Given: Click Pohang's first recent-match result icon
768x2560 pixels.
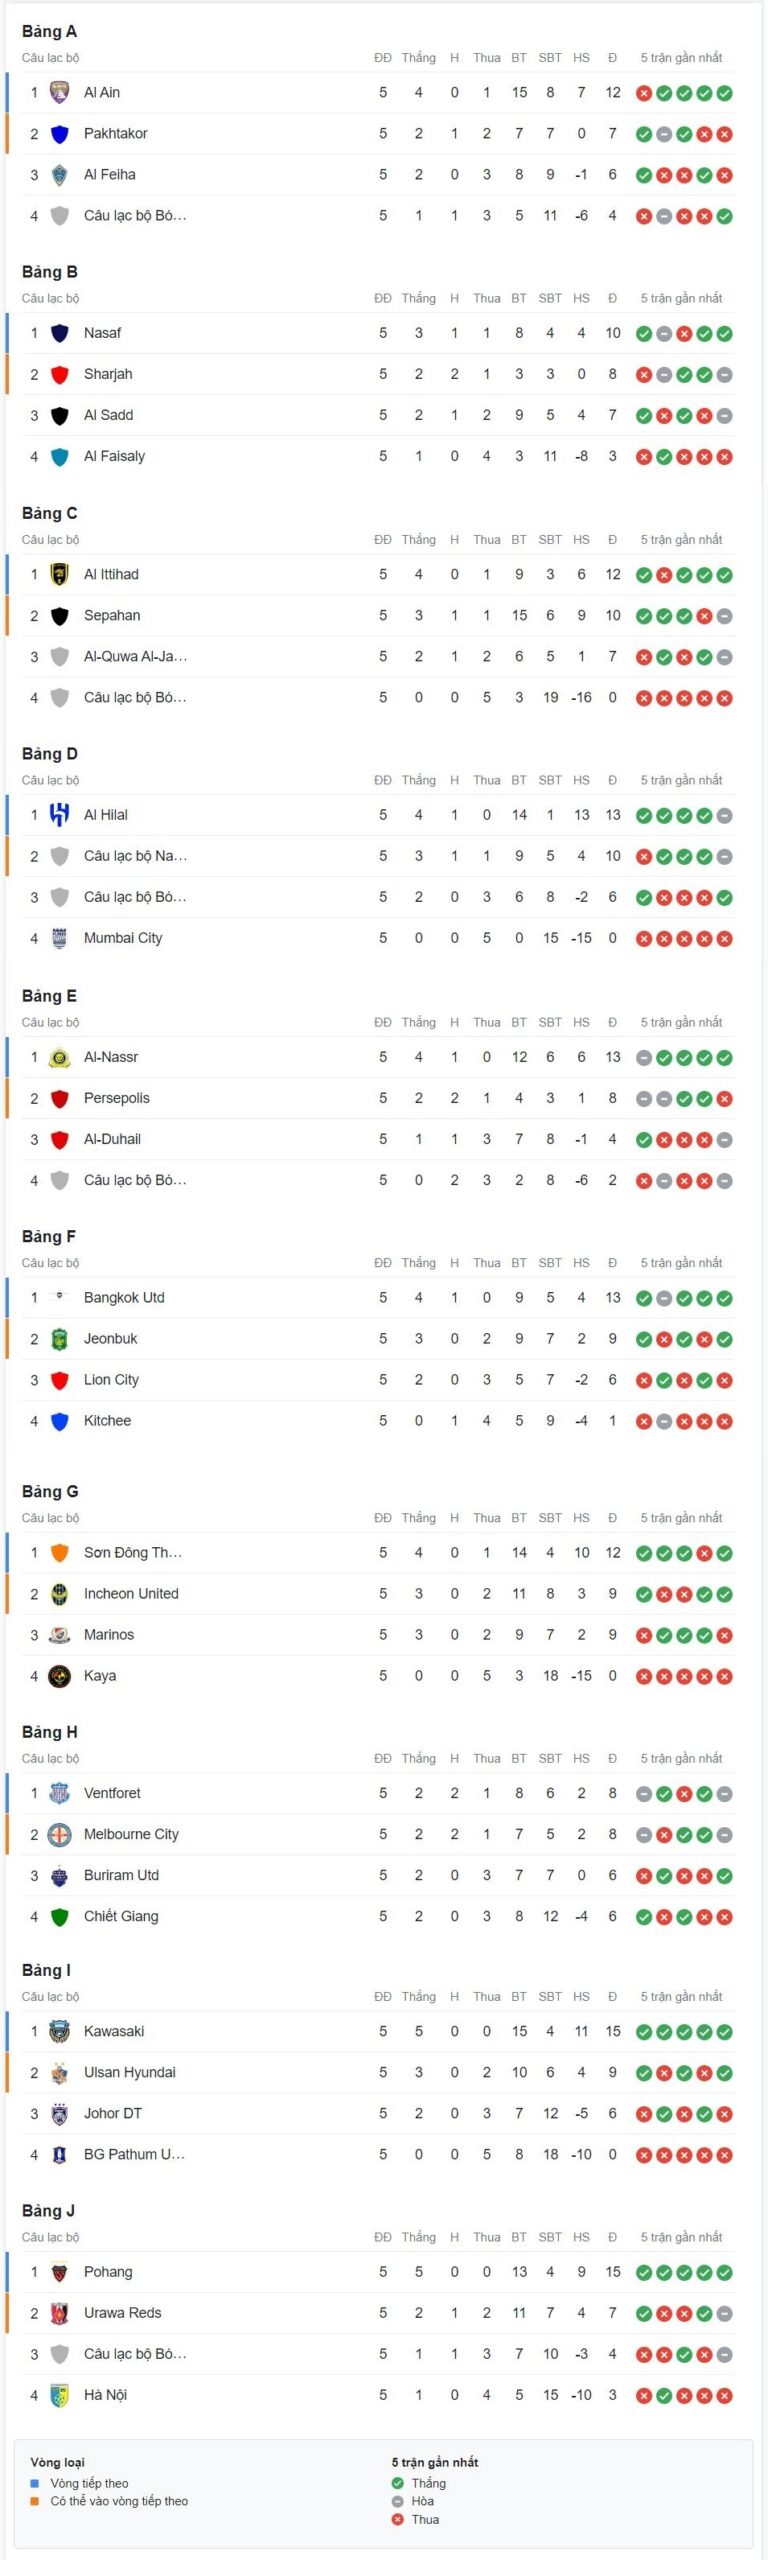Looking at the screenshot, I should pos(644,2272).
